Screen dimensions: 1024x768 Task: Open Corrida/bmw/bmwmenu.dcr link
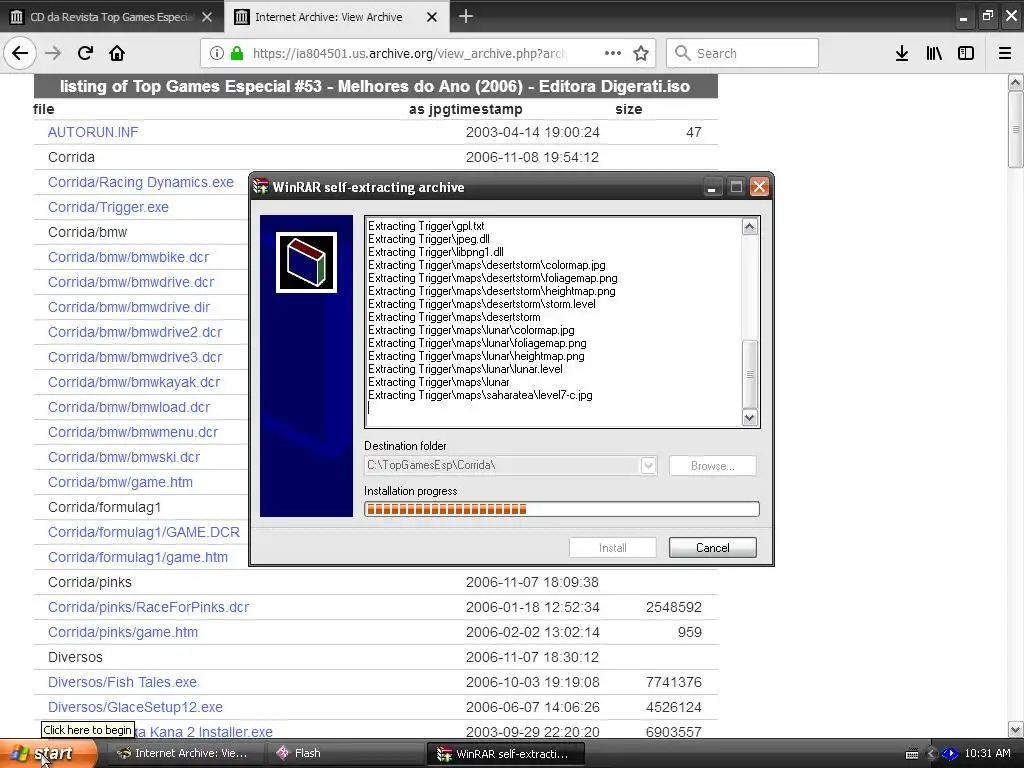pyautogui.click(x=133, y=432)
